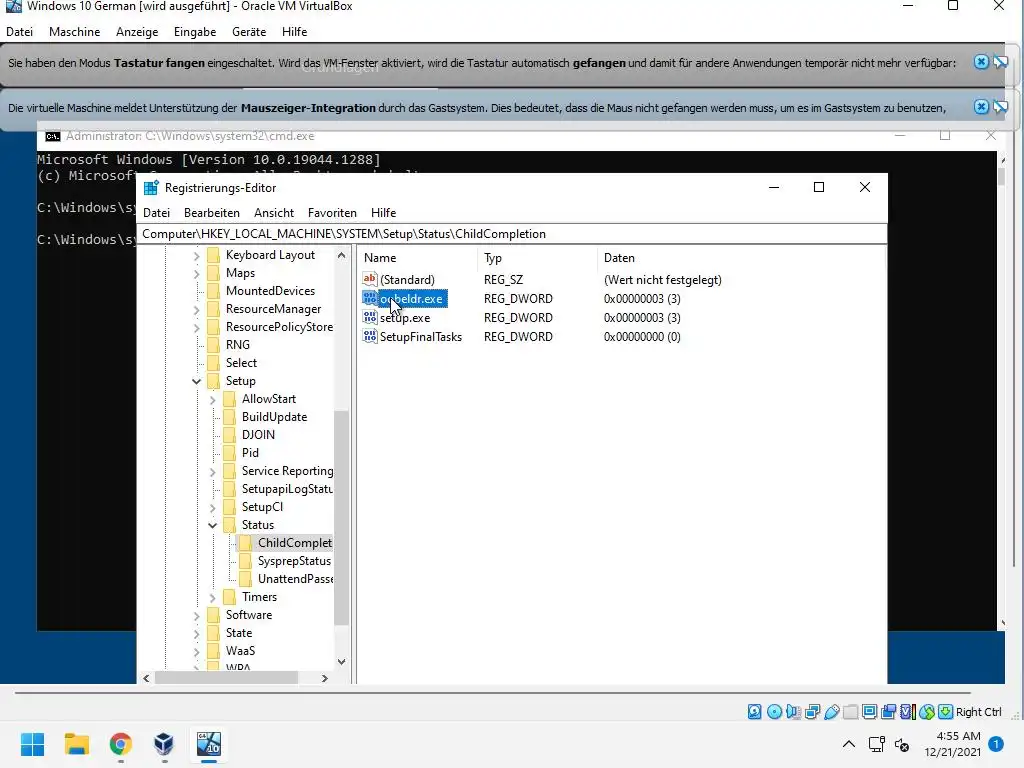Select the MountedDevices key
Viewport: 1024px width, 768px height.
(x=270, y=291)
